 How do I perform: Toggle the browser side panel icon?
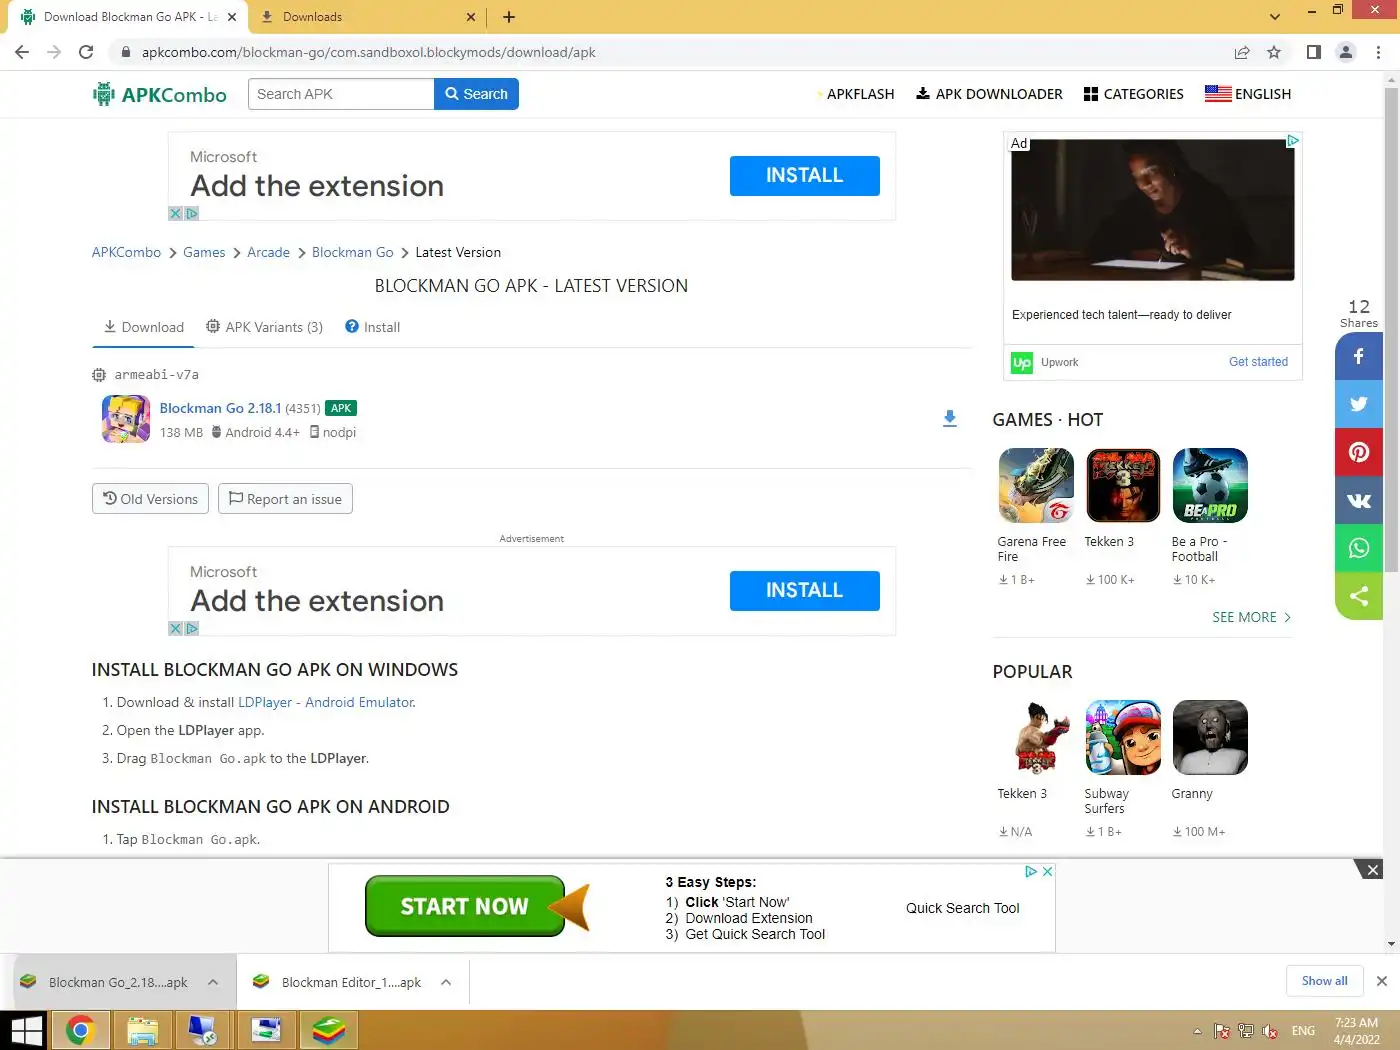(x=1314, y=52)
